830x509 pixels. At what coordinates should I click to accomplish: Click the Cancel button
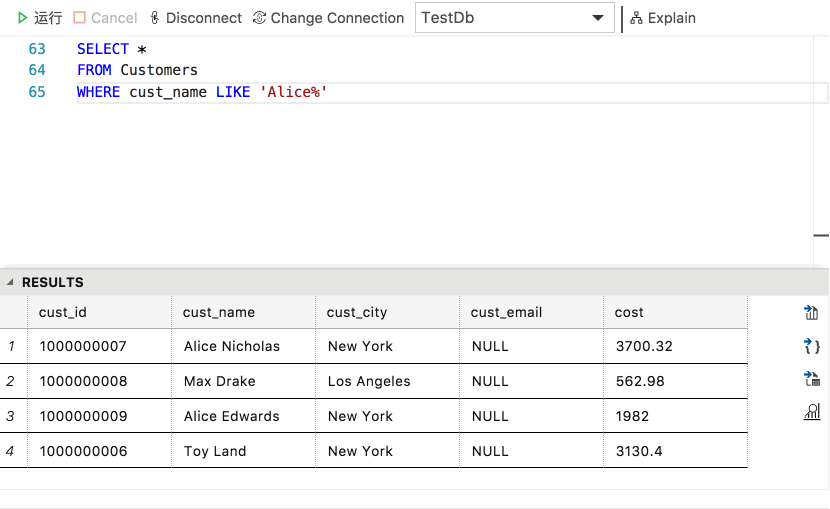coord(105,18)
